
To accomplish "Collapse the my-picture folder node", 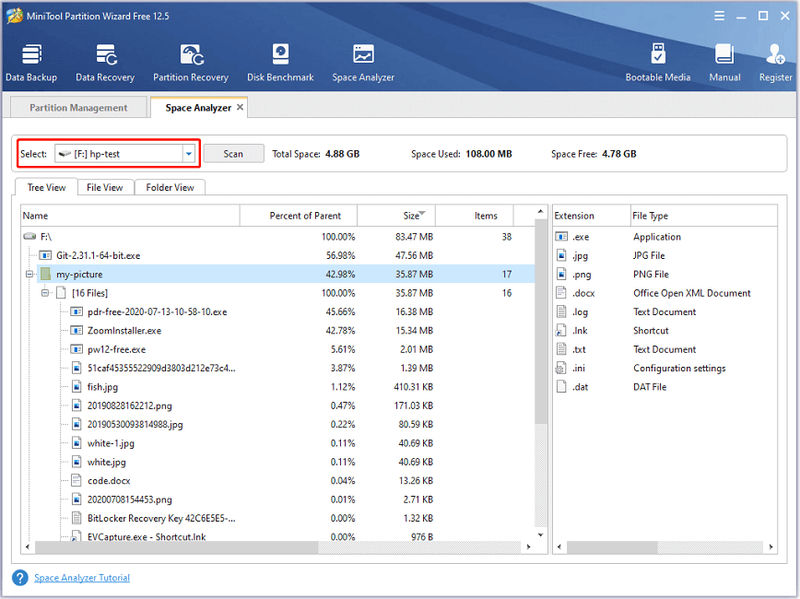I will point(30,274).
